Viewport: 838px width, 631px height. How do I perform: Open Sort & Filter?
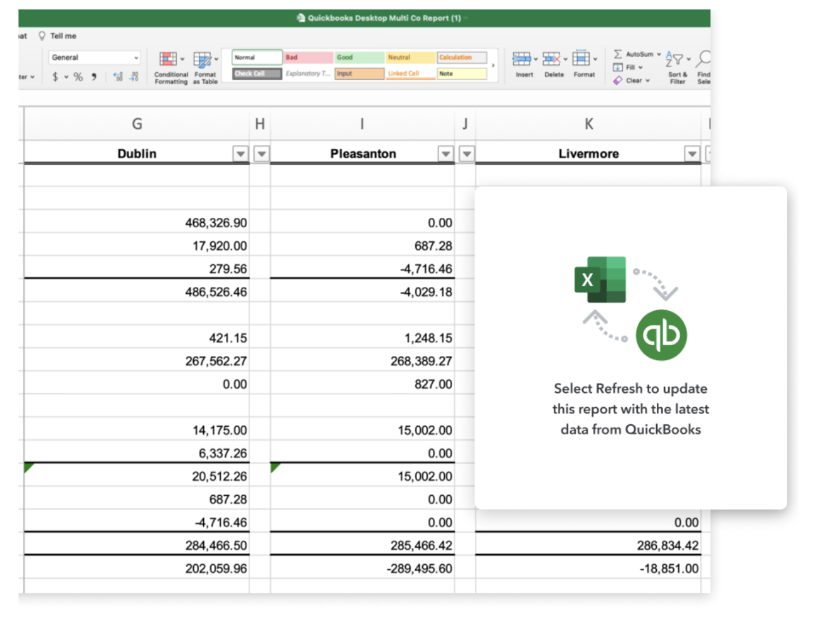point(678,67)
